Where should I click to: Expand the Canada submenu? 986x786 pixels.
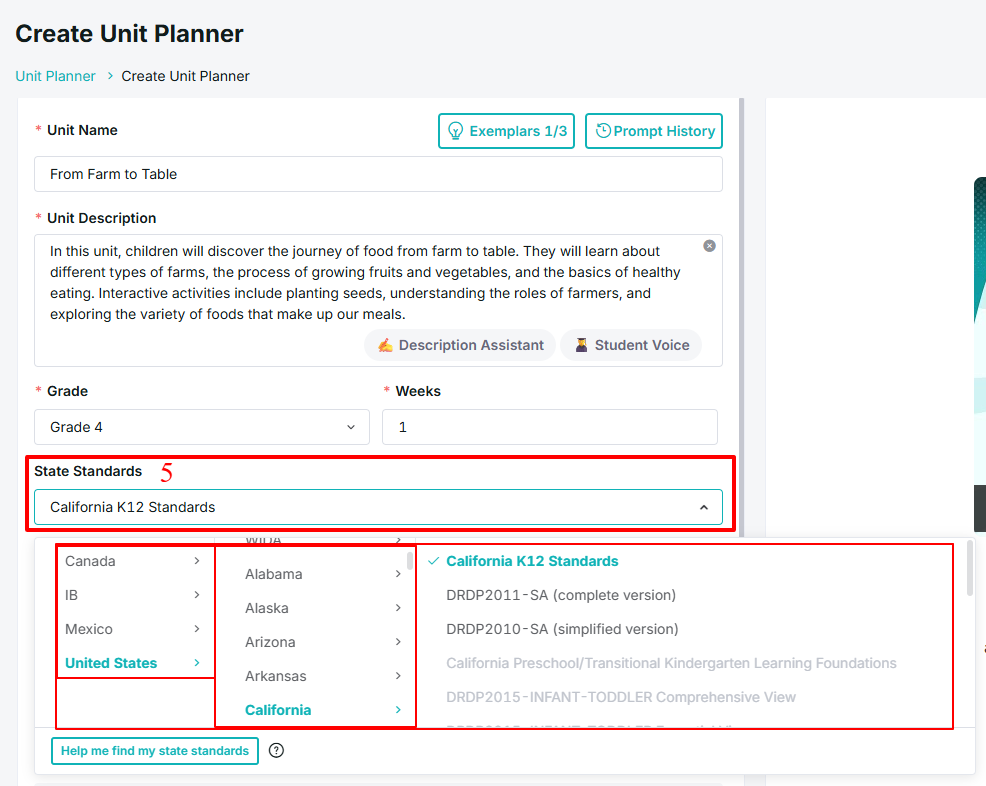pos(133,561)
